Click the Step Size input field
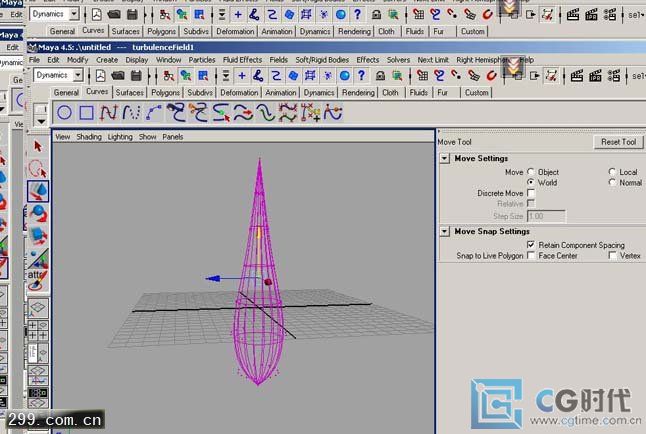The width and height of the screenshot is (646, 434). (x=546, y=216)
